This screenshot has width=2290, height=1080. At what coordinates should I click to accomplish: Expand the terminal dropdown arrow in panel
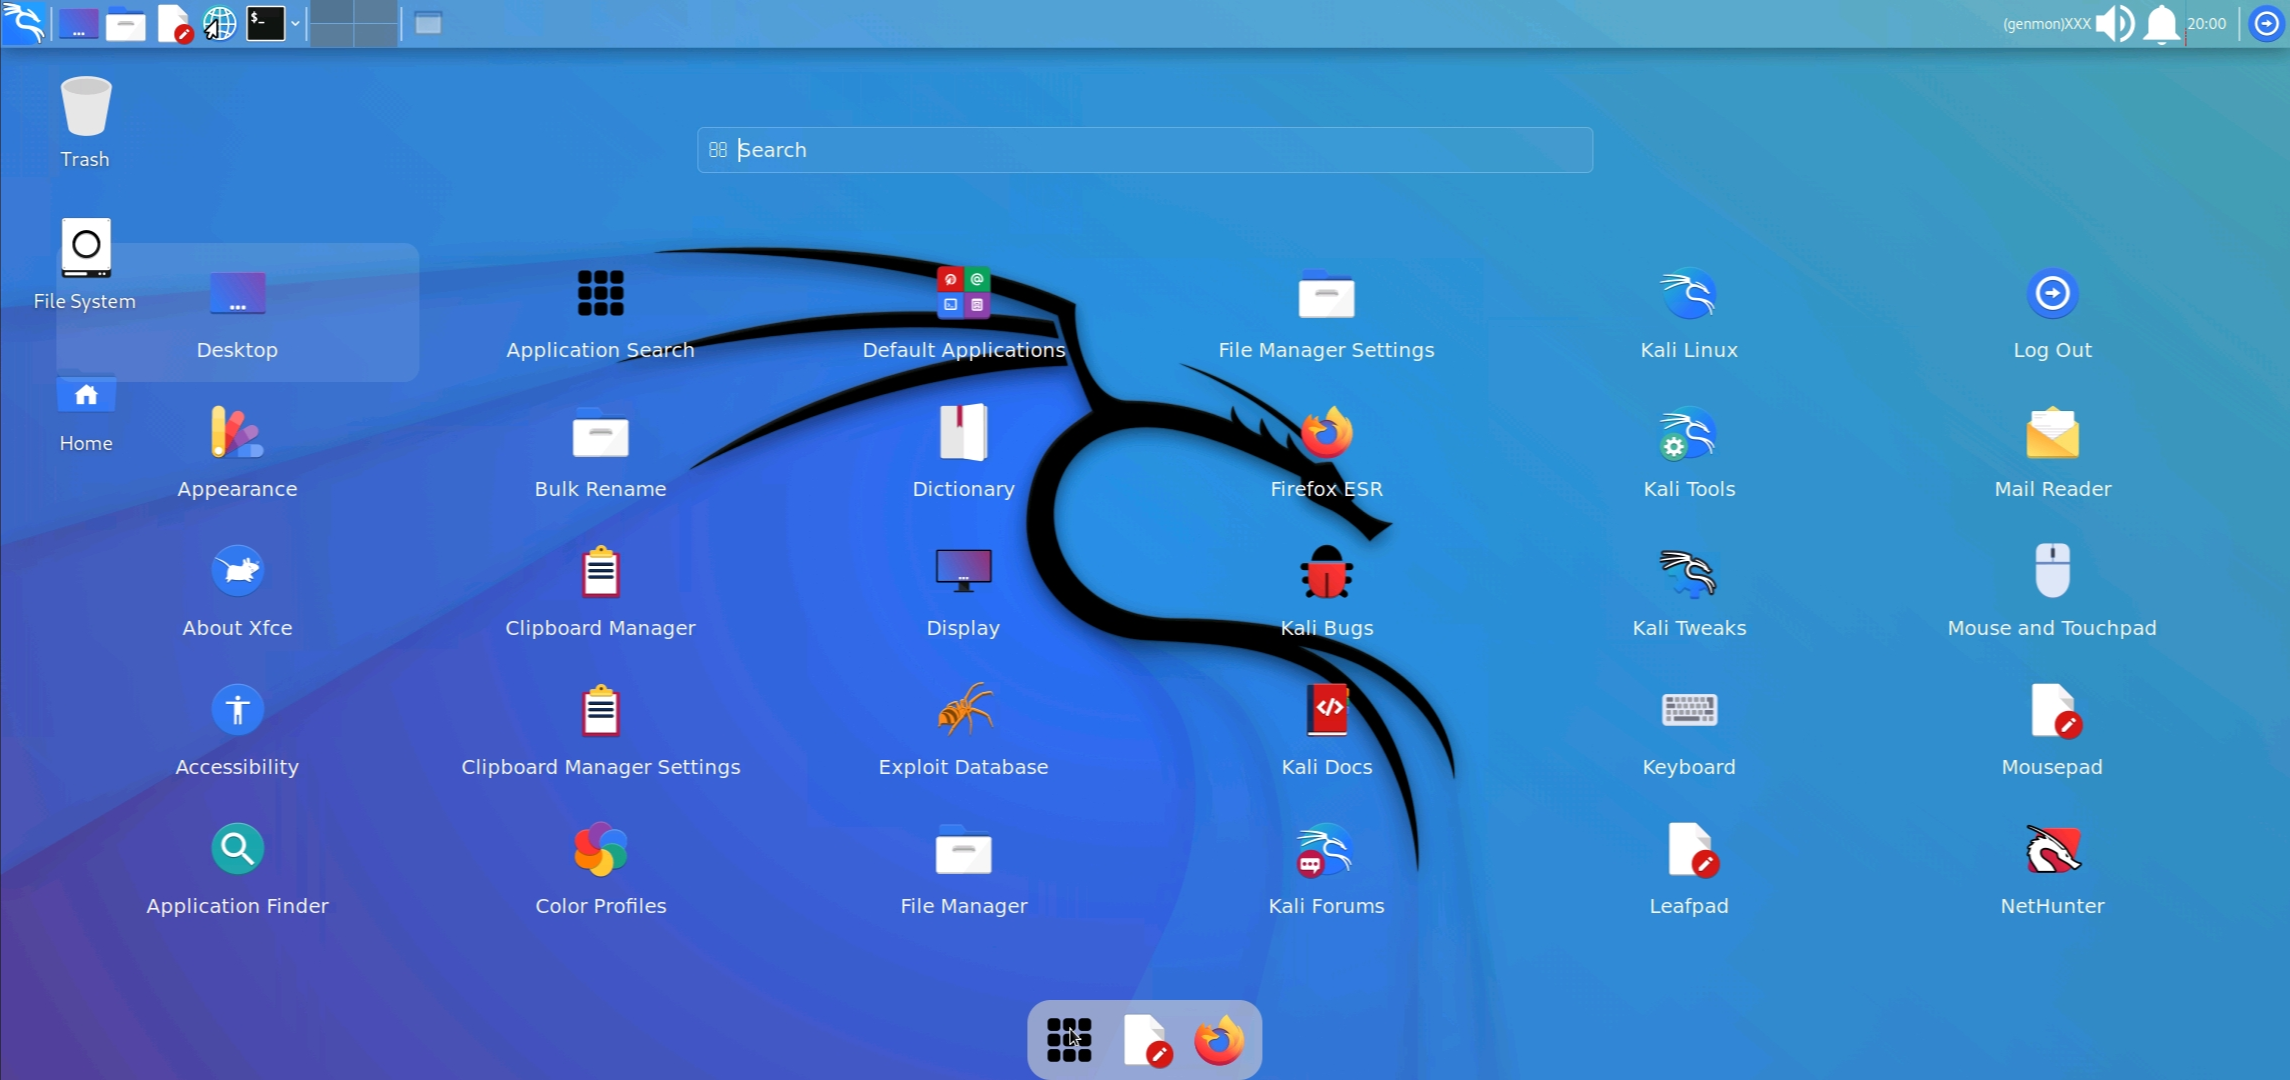tap(295, 23)
